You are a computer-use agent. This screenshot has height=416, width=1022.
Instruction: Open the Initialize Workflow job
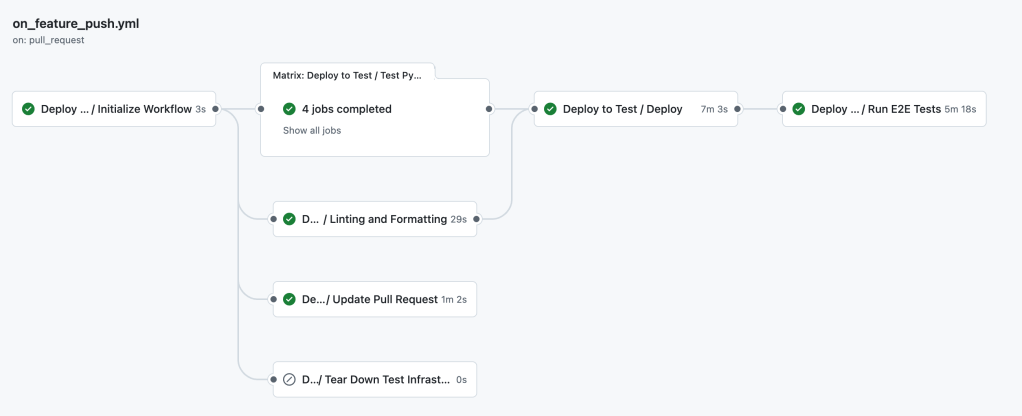(115, 109)
